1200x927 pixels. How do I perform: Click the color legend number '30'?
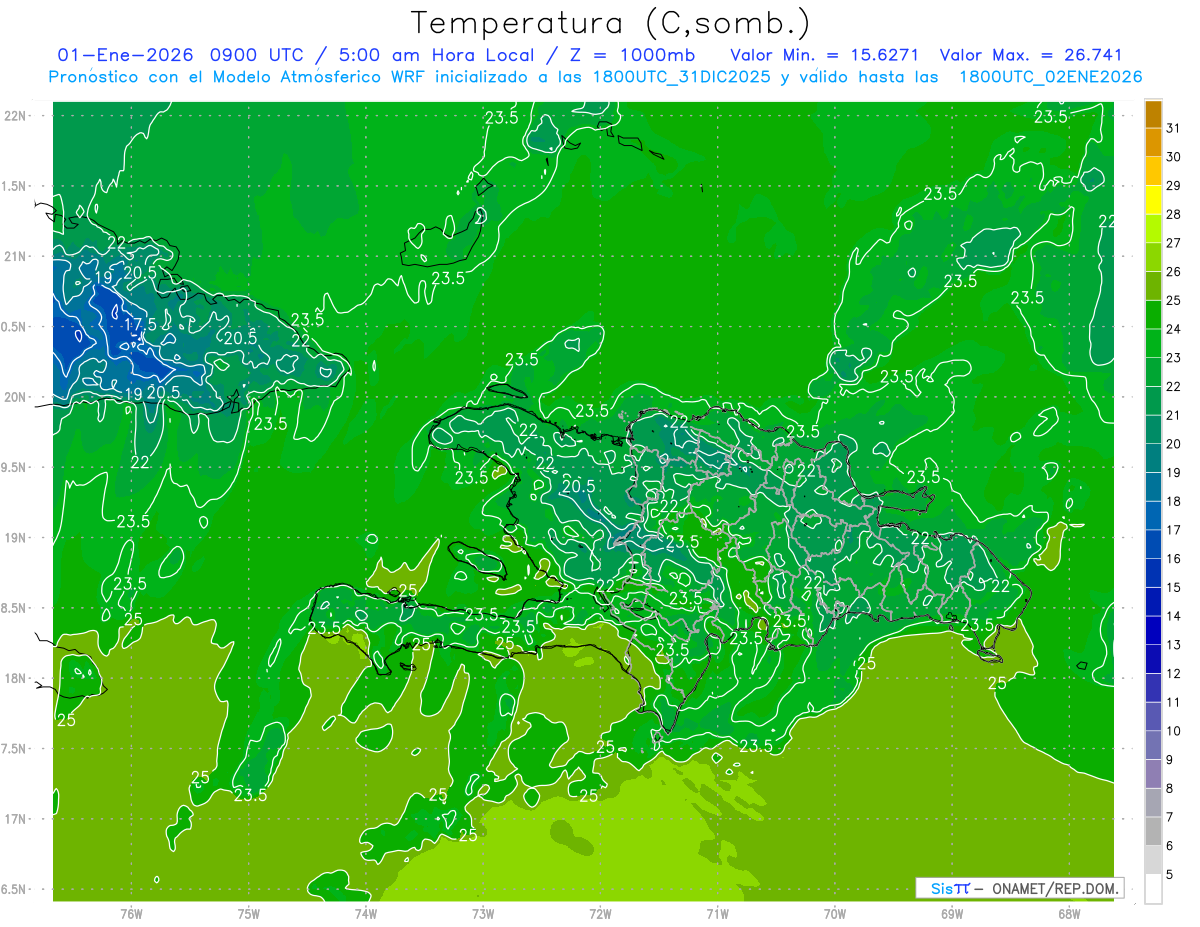click(x=1173, y=157)
